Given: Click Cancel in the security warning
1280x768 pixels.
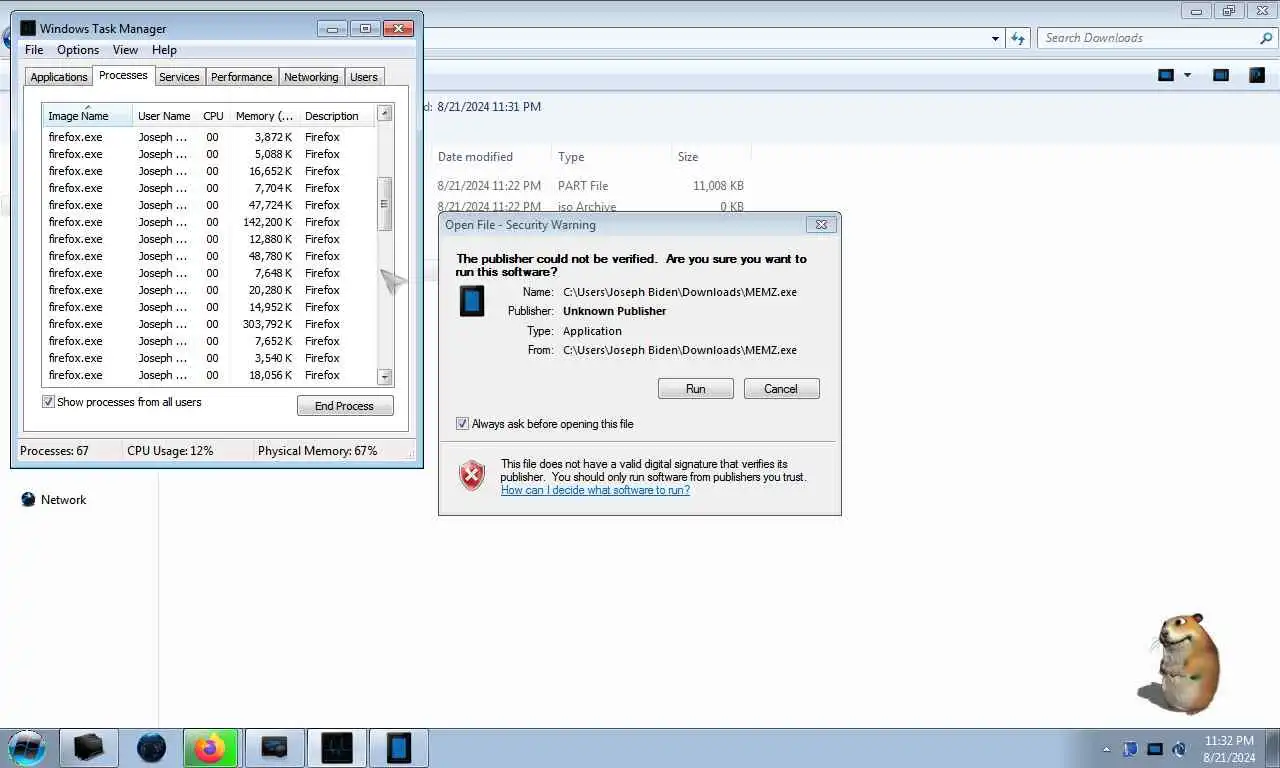Looking at the screenshot, I should (781, 389).
